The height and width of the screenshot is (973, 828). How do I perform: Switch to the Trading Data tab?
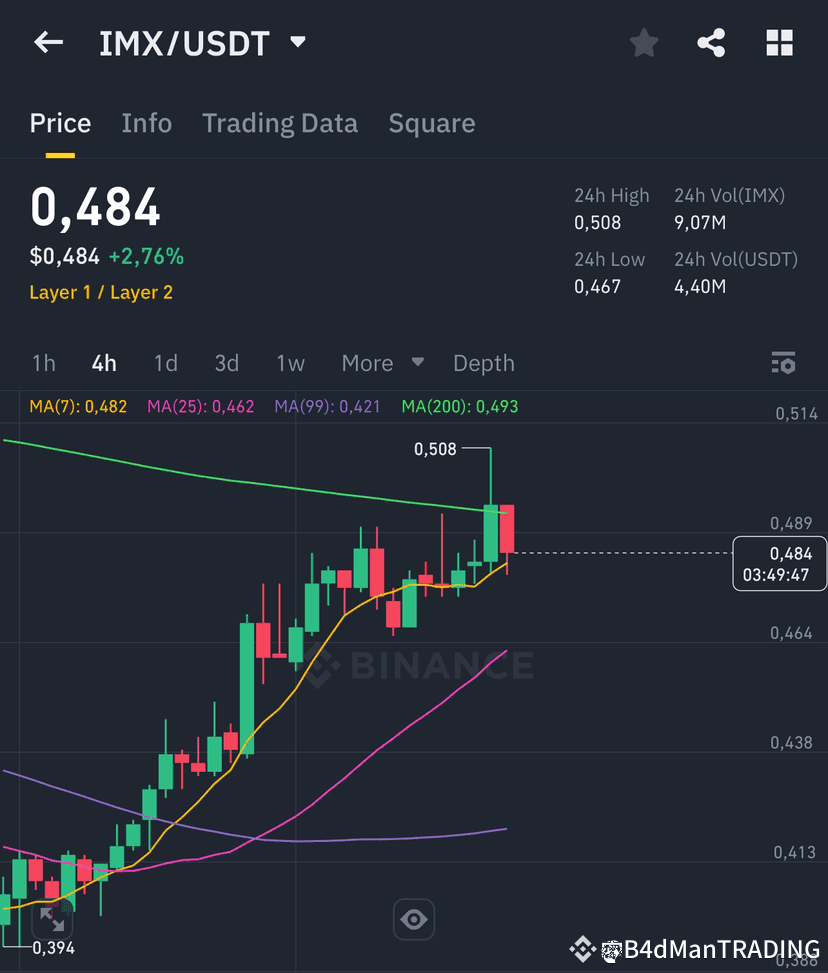[x=280, y=122]
